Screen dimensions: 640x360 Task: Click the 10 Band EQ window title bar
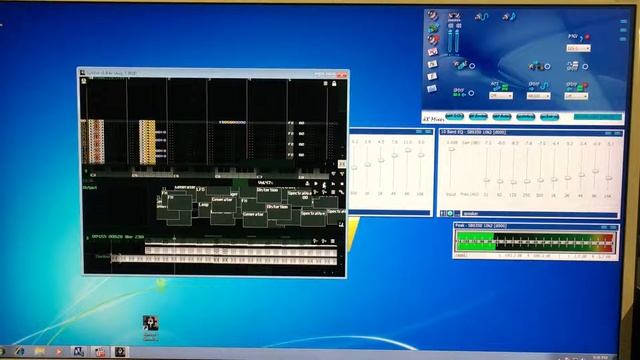(x=530, y=132)
